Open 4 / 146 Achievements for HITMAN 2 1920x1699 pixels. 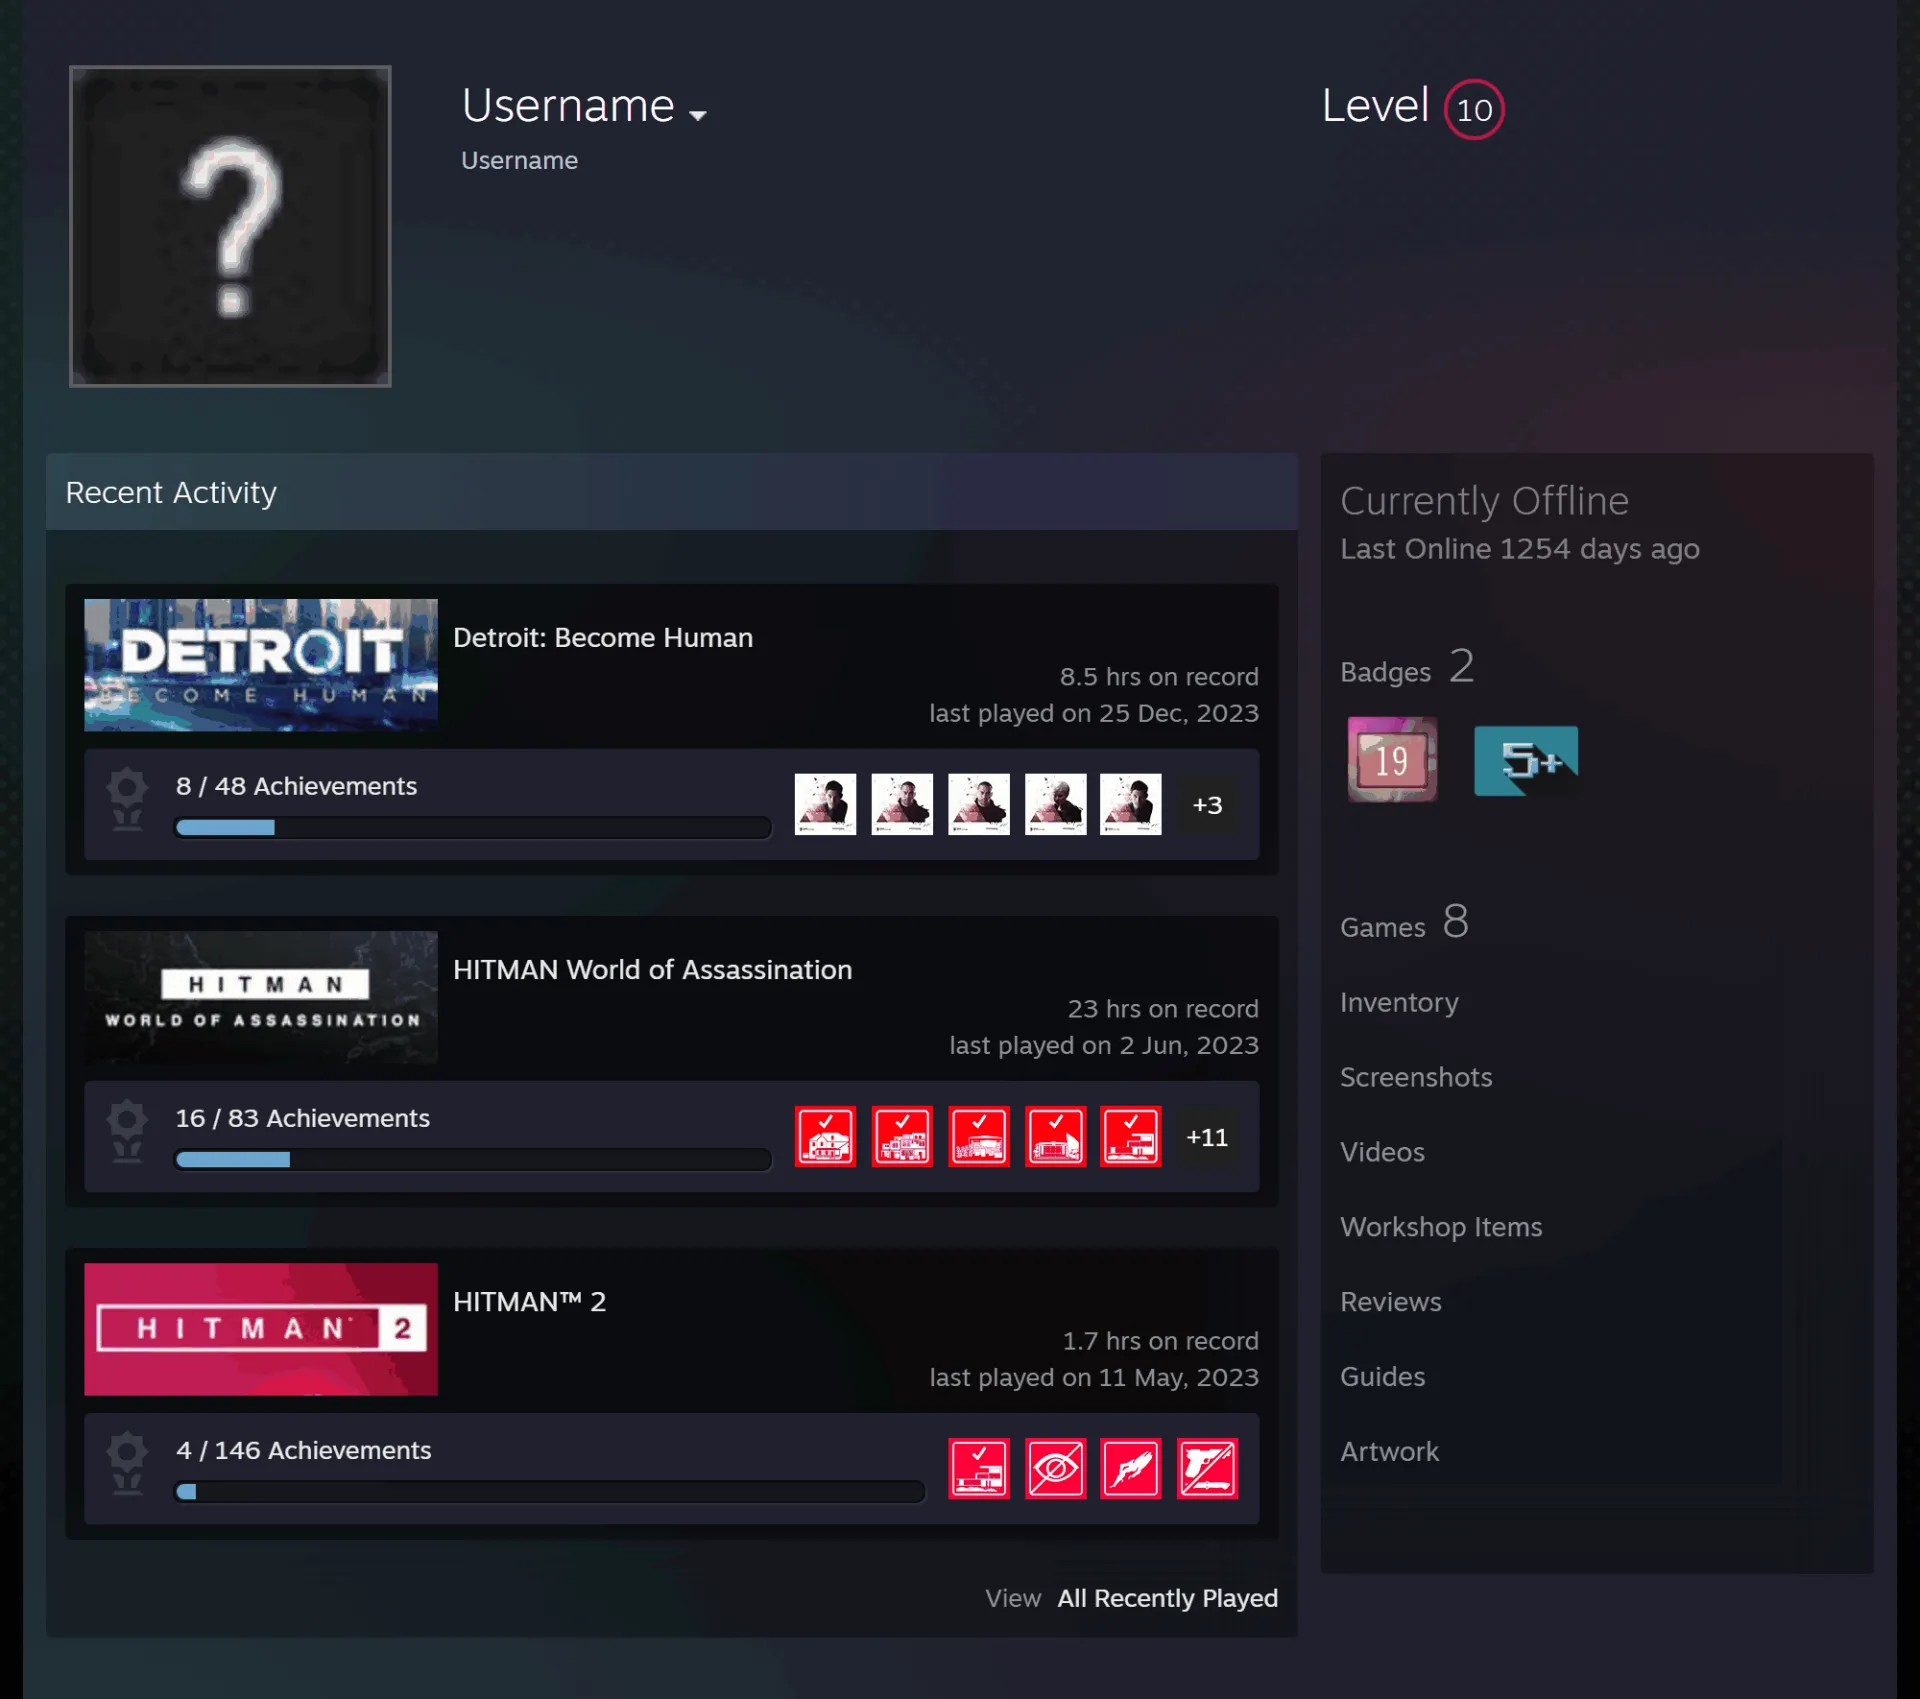pos(303,1450)
